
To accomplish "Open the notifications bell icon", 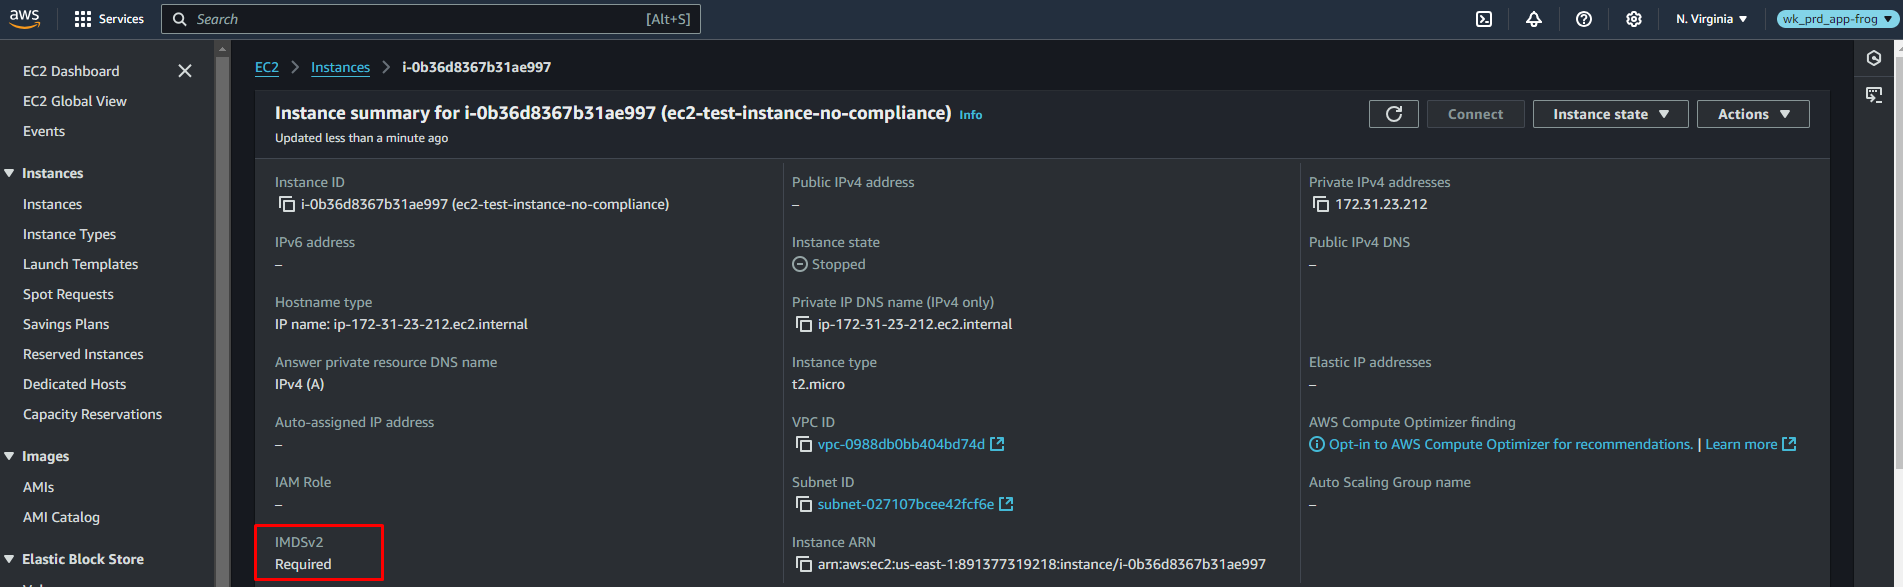I will [x=1534, y=19].
